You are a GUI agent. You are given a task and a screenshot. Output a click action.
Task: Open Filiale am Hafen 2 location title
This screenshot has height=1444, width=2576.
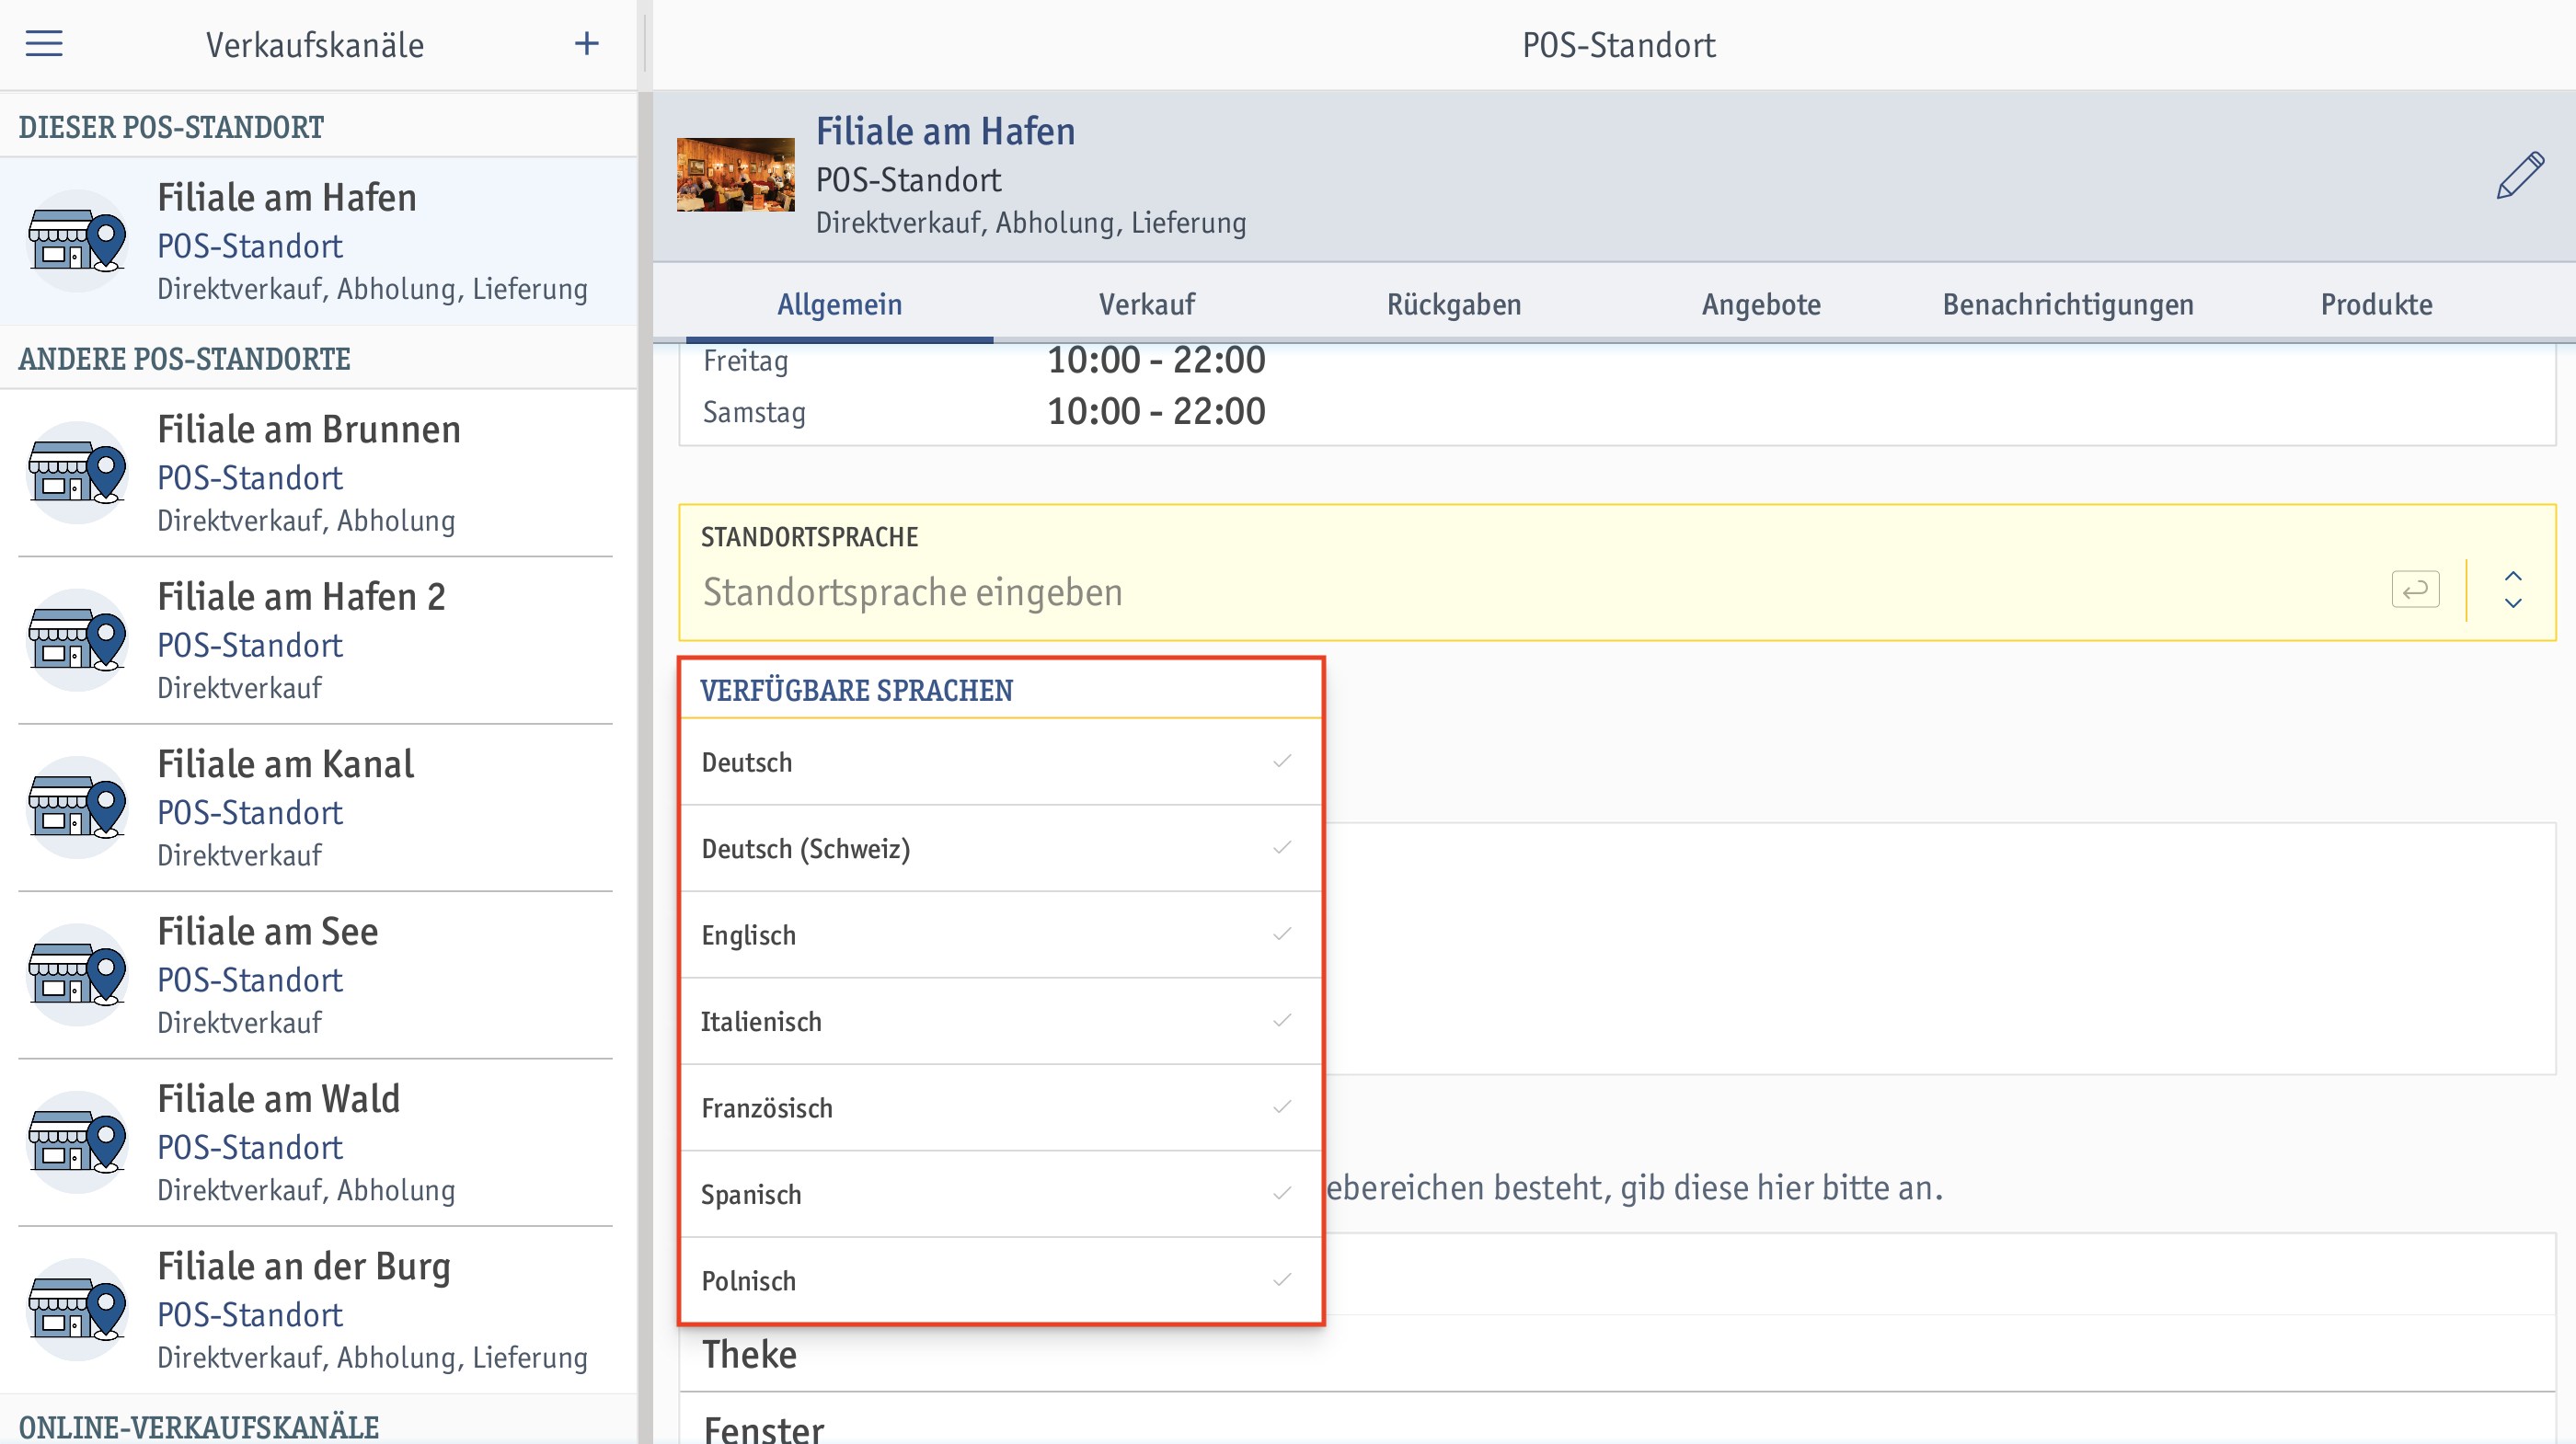(x=301, y=596)
